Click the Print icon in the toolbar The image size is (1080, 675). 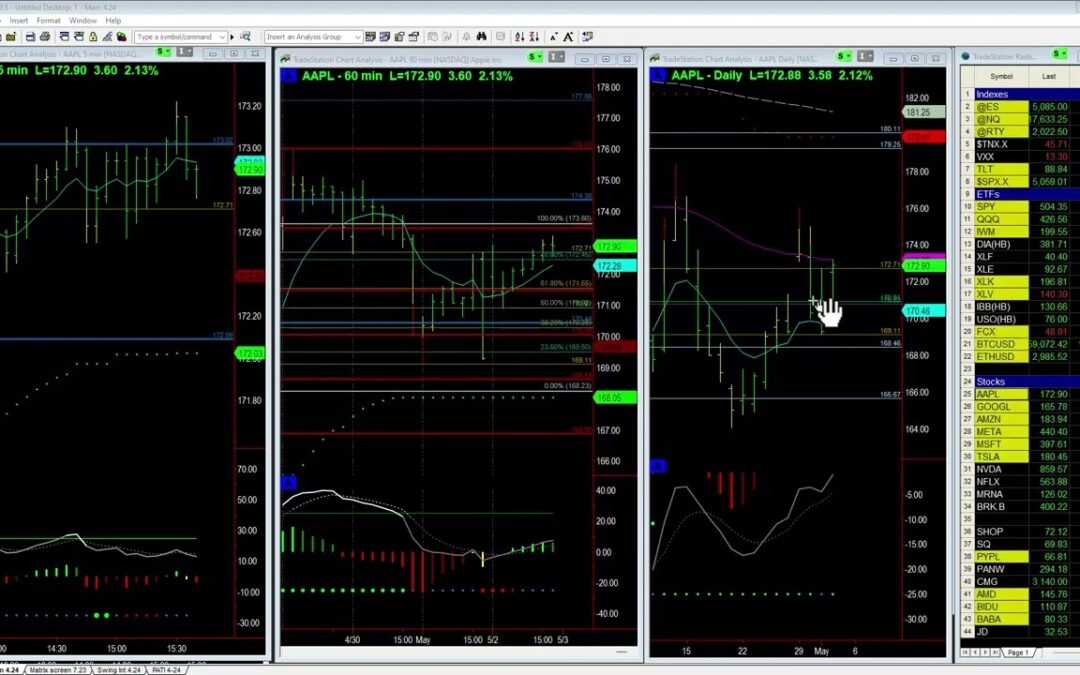click(x=45, y=37)
